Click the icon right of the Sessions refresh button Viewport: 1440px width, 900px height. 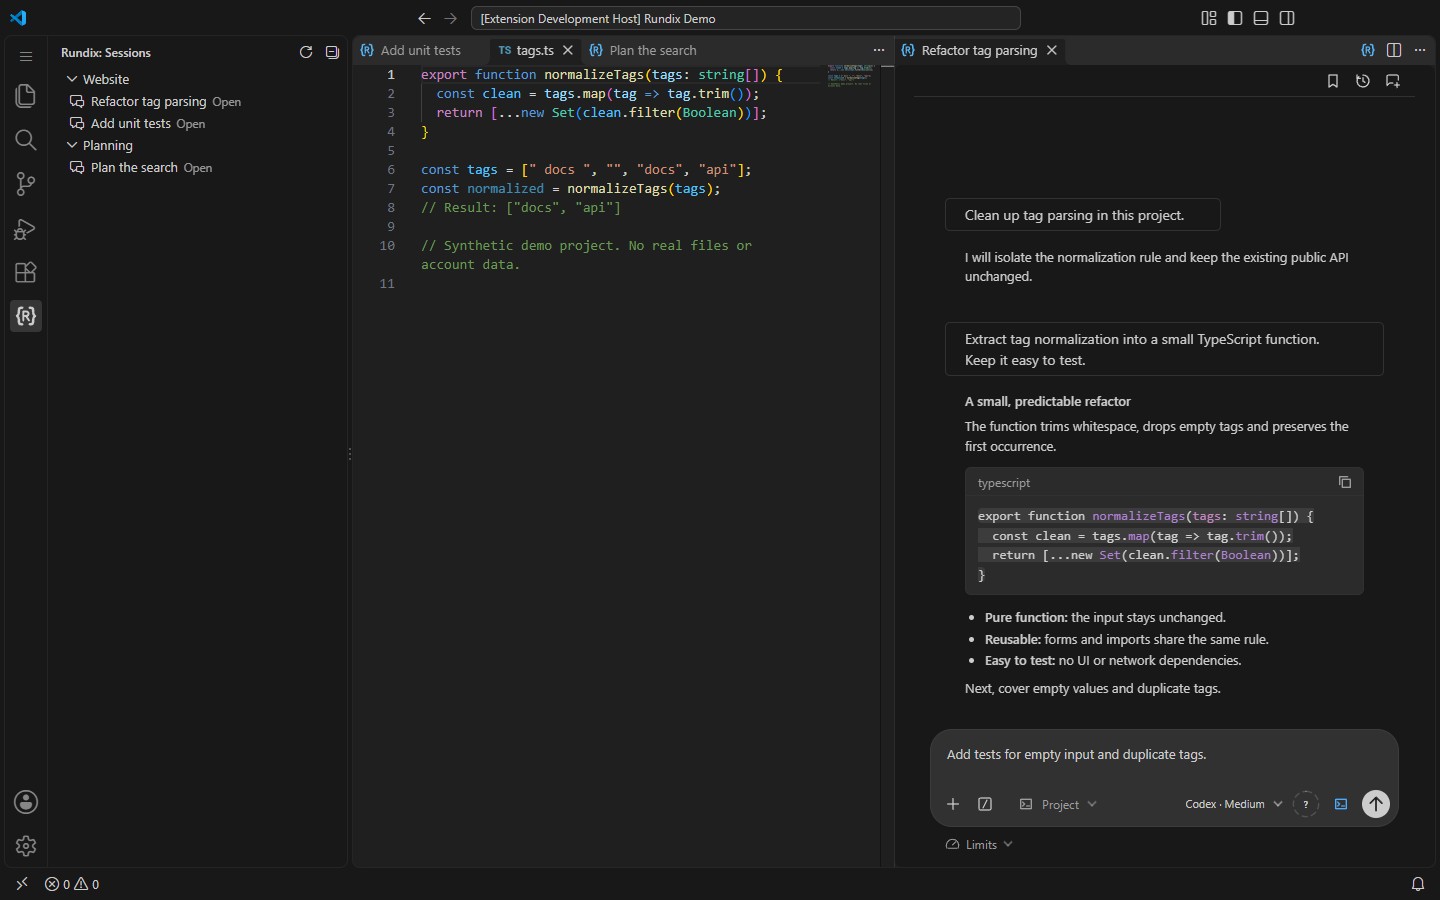point(332,52)
